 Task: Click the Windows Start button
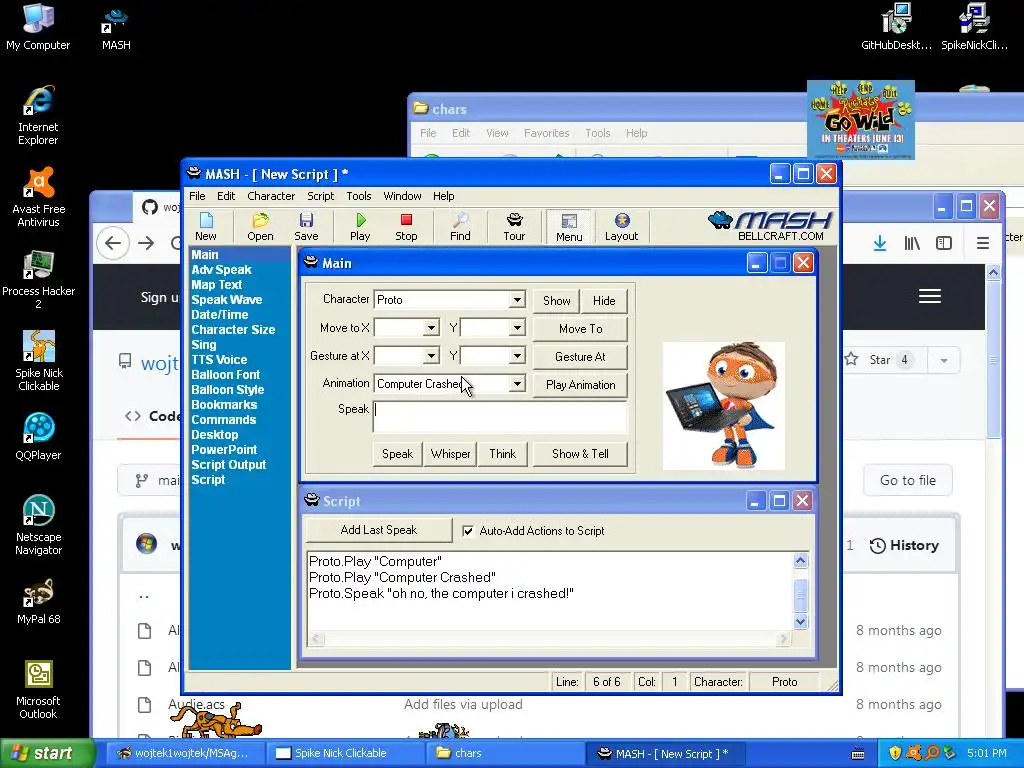pyautogui.click(x=47, y=754)
